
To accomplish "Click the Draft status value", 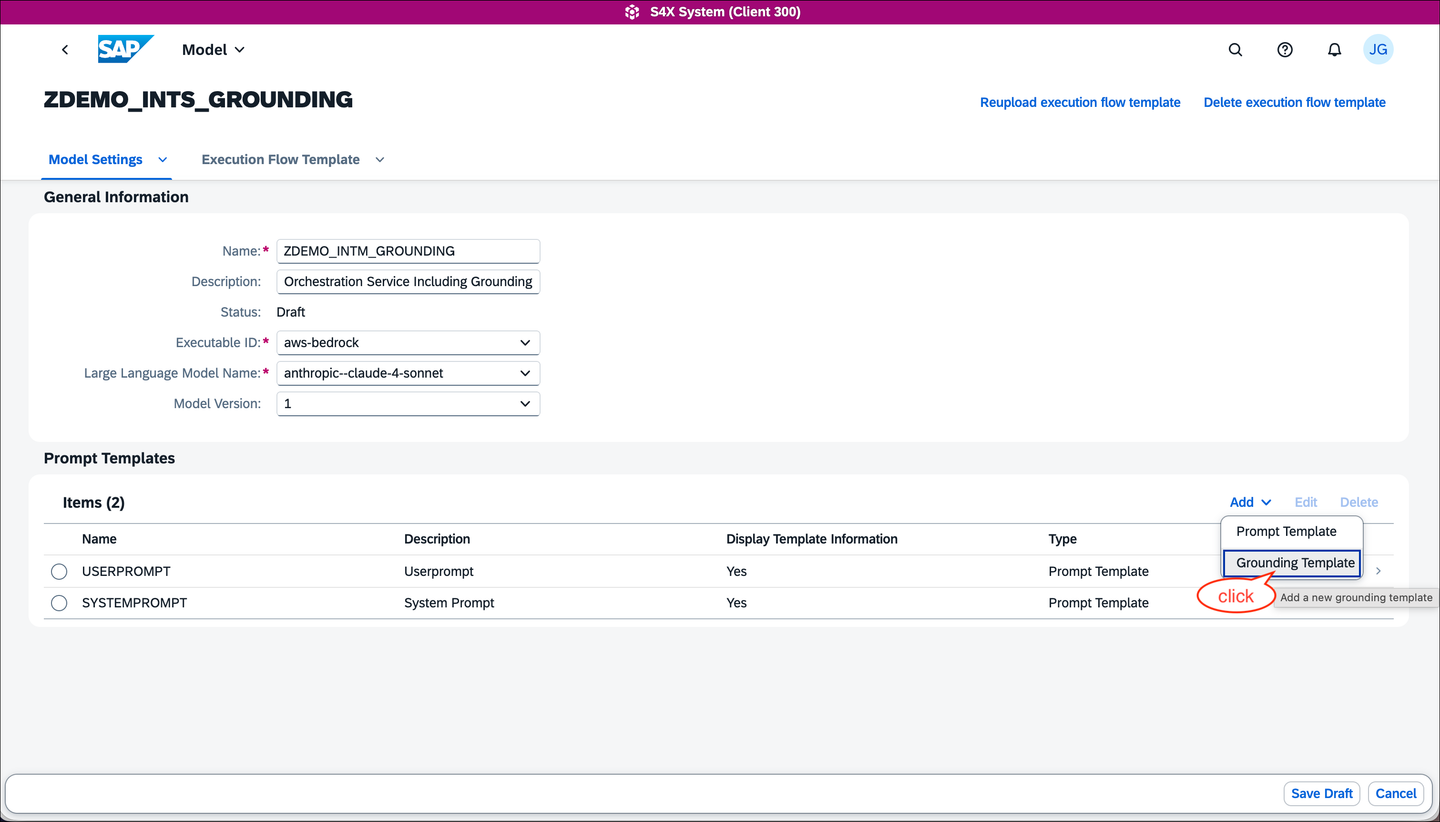I will pyautogui.click(x=291, y=312).
